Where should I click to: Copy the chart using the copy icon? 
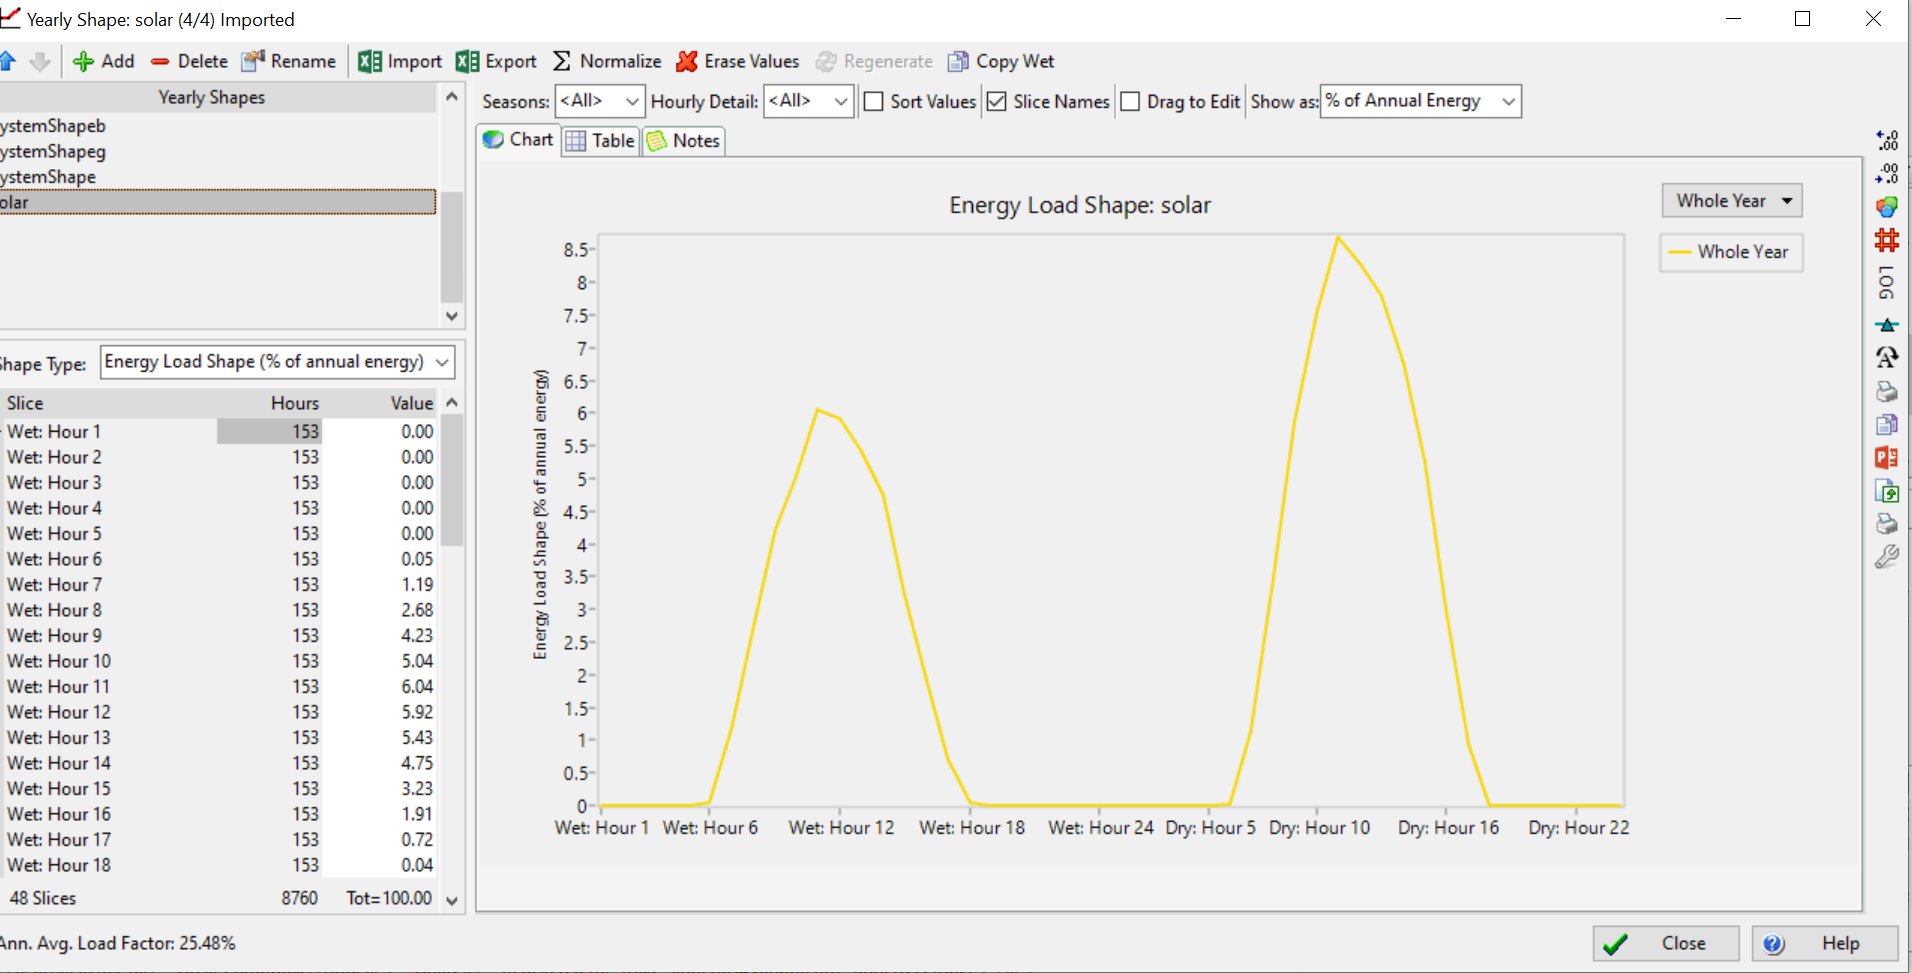coord(1887,425)
